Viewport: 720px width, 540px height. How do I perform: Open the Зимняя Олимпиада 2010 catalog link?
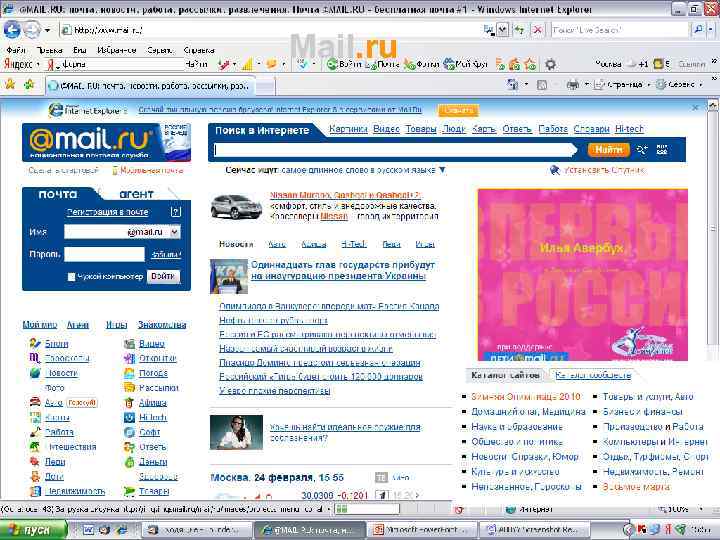pos(525,396)
